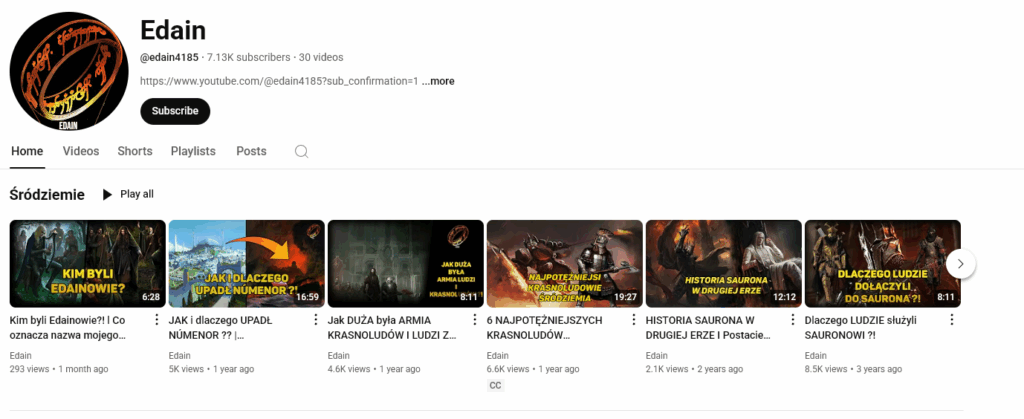Open the army of men and dwarves thumbnail

[x=406, y=264]
